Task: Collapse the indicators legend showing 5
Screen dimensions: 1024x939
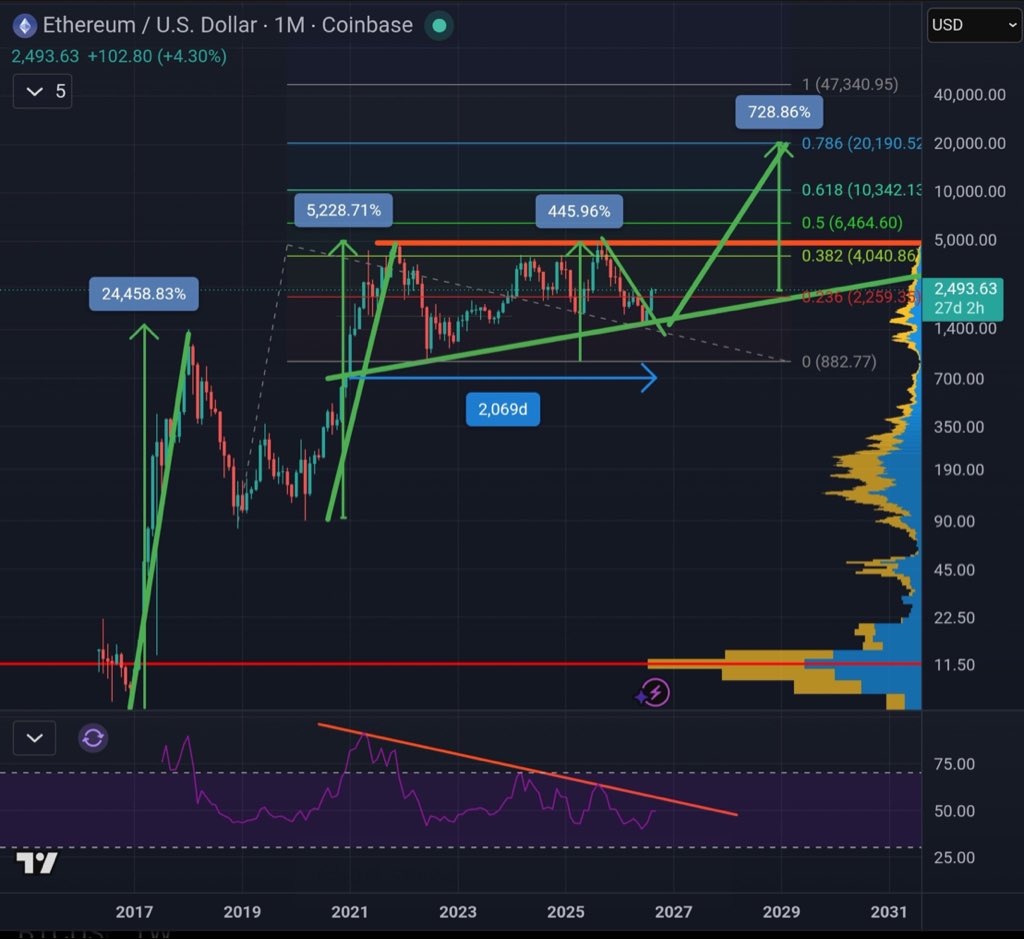Action: [42, 91]
